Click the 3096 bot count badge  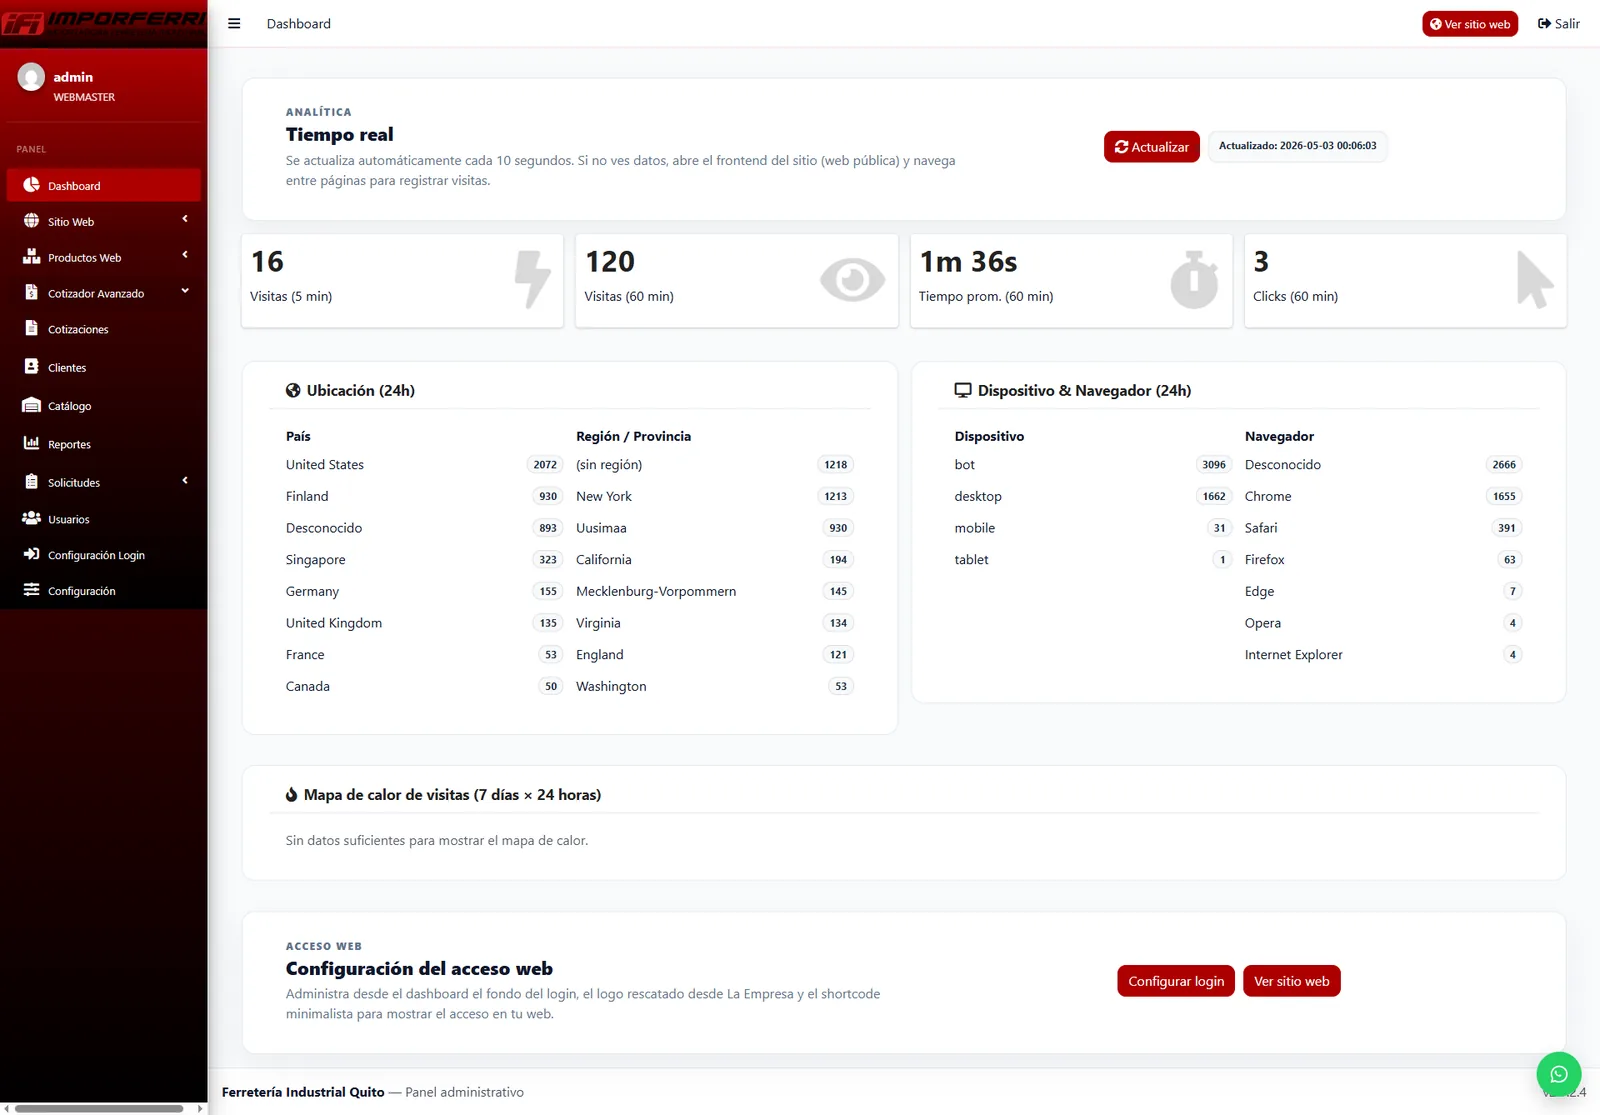tap(1214, 465)
